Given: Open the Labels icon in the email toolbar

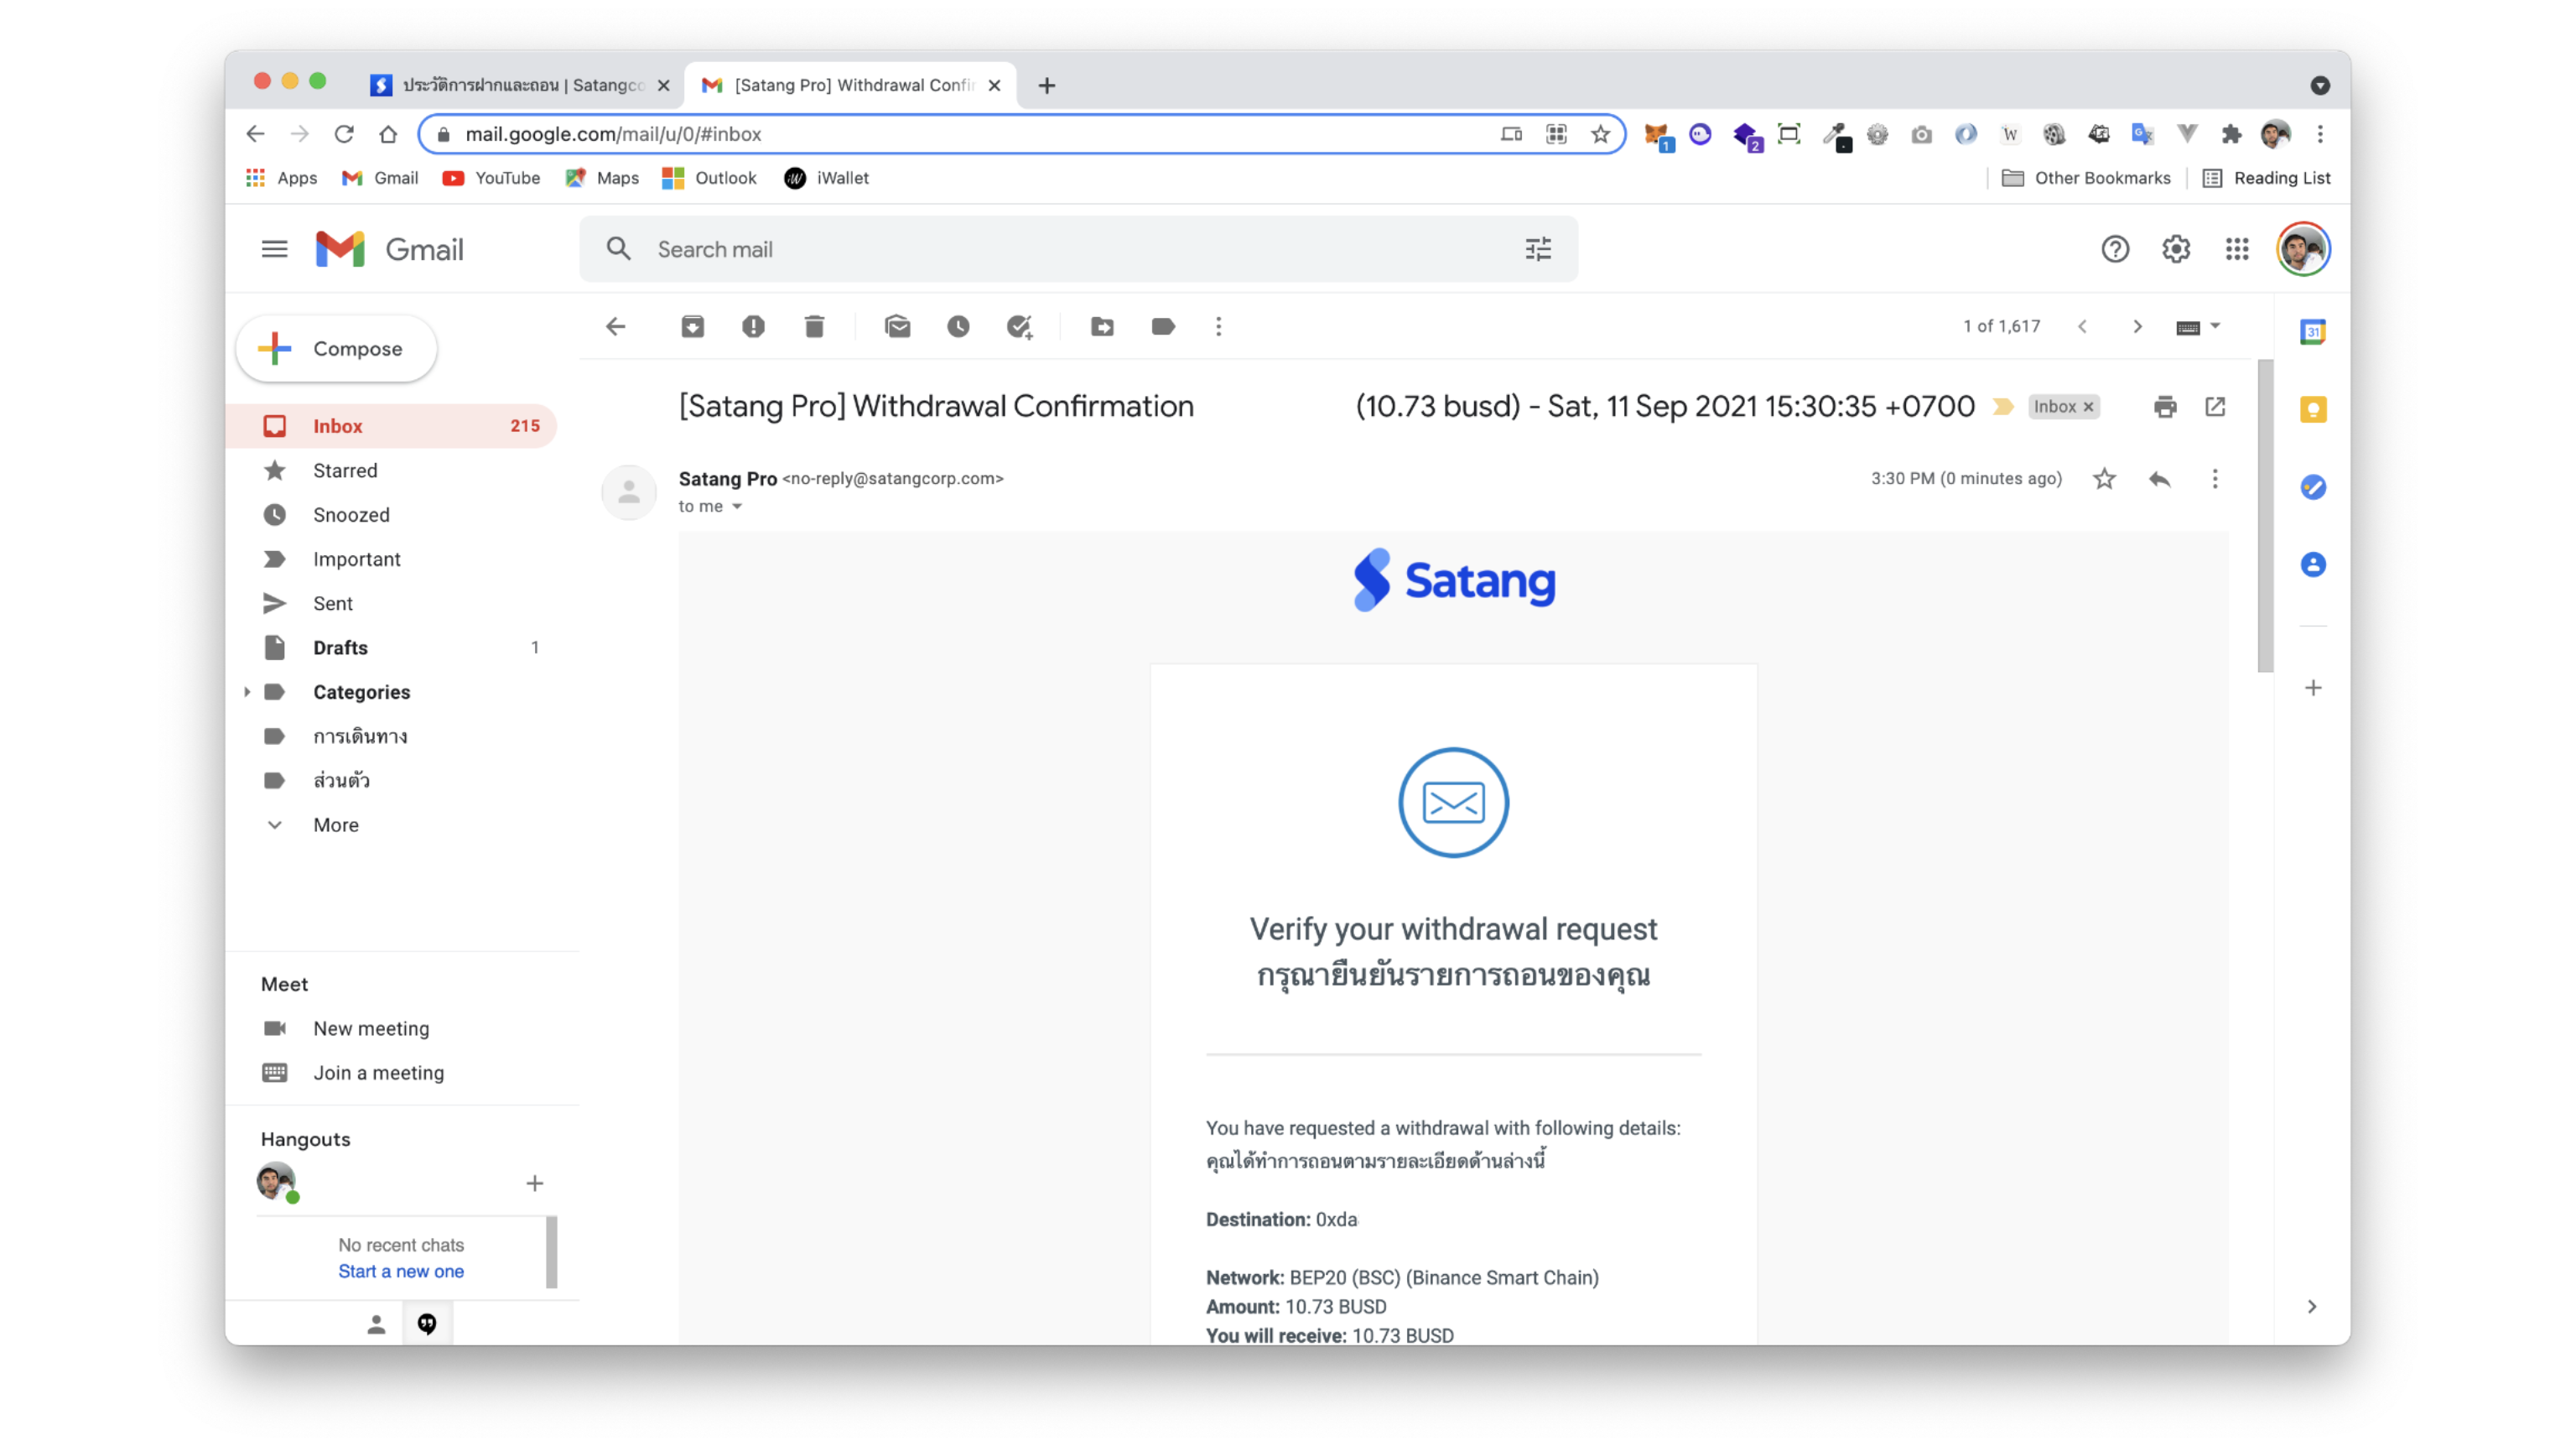Looking at the screenshot, I should [1163, 326].
